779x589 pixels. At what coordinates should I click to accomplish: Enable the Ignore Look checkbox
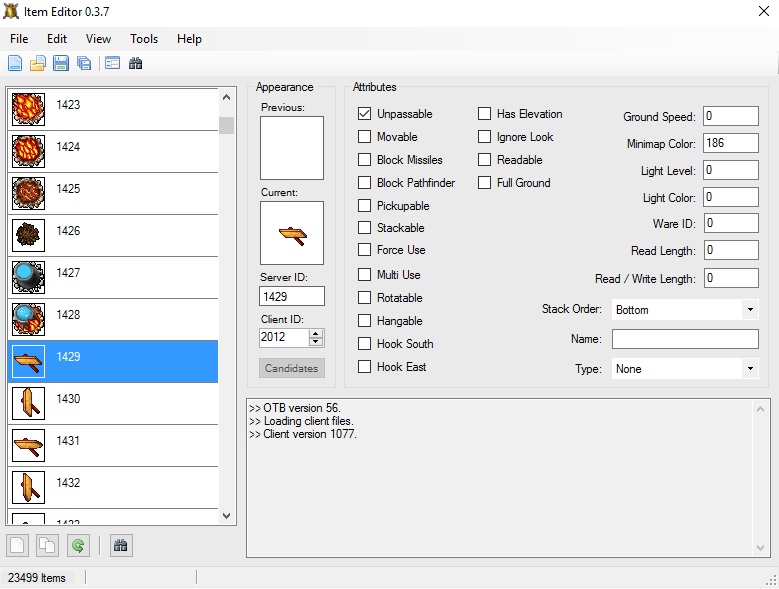484,137
